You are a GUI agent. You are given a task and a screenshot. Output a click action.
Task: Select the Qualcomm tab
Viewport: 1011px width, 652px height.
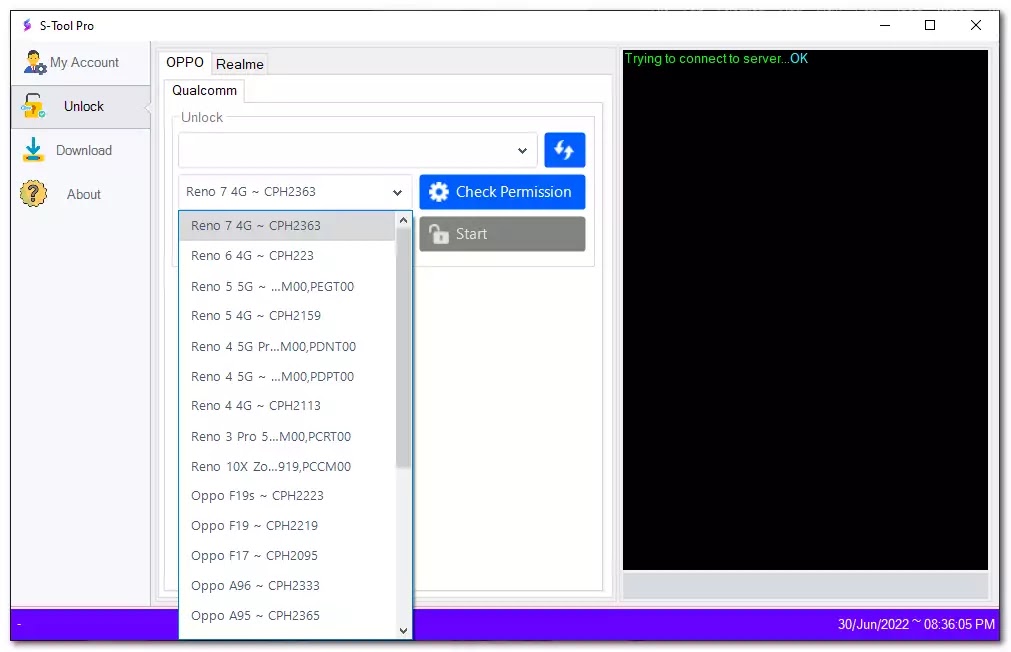[x=204, y=90]
